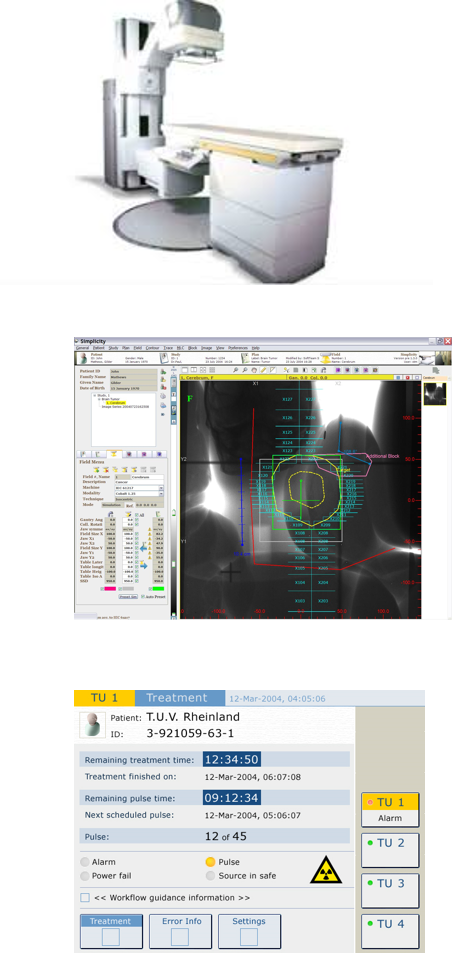Toggle the Workflow guidance information checkbox
This screenshot has width=452, height=953.
point(85,898)
